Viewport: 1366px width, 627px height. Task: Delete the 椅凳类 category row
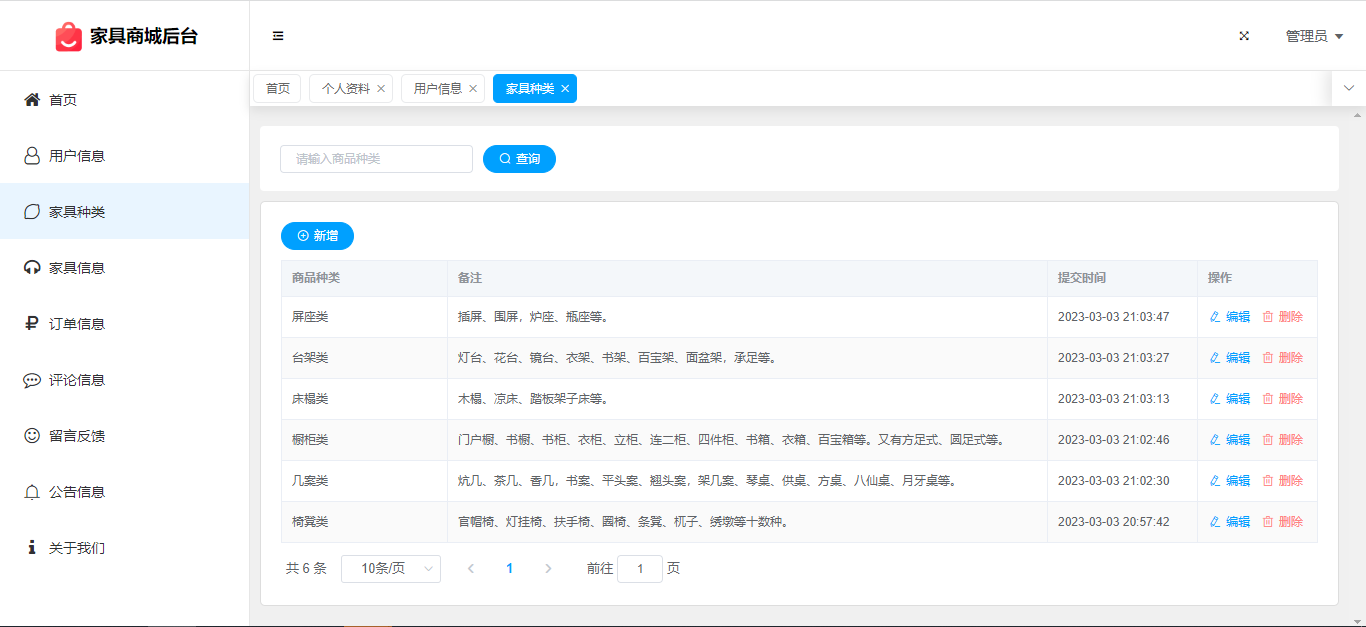click(x=1282, y=522)
